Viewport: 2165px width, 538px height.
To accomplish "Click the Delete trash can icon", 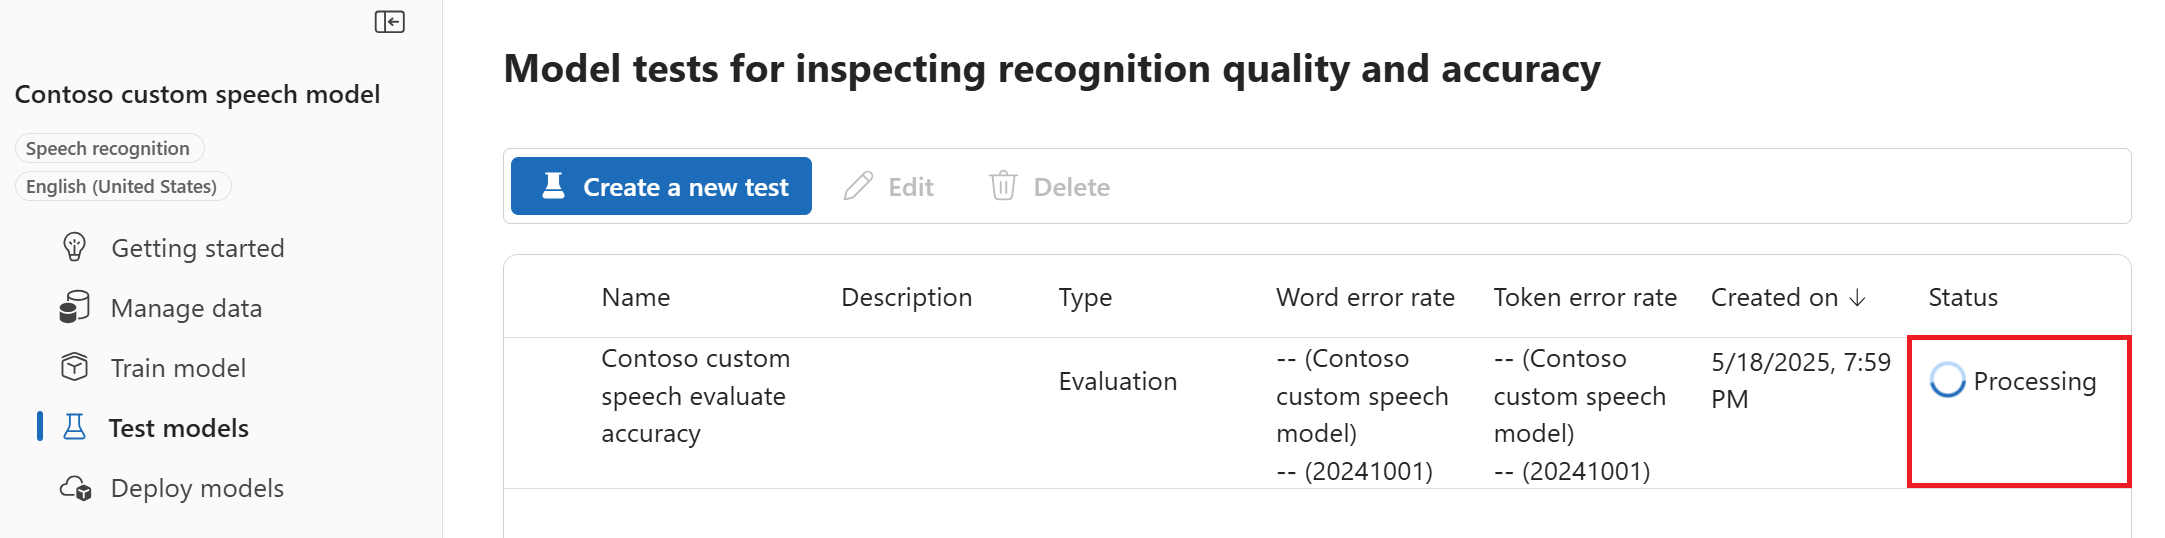I will (x=1003, y=186).
